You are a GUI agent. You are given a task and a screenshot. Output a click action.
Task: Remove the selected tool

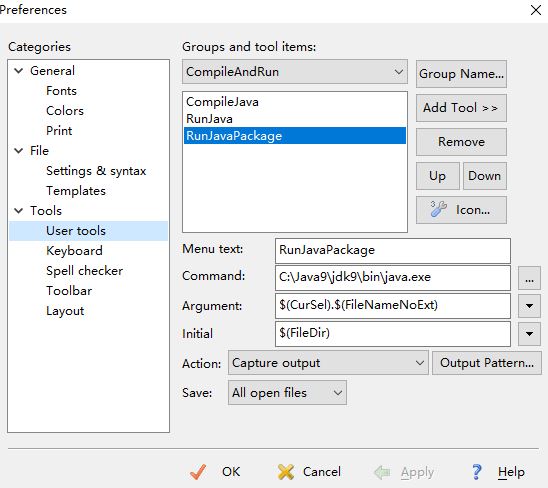click(x=461, y=142)
